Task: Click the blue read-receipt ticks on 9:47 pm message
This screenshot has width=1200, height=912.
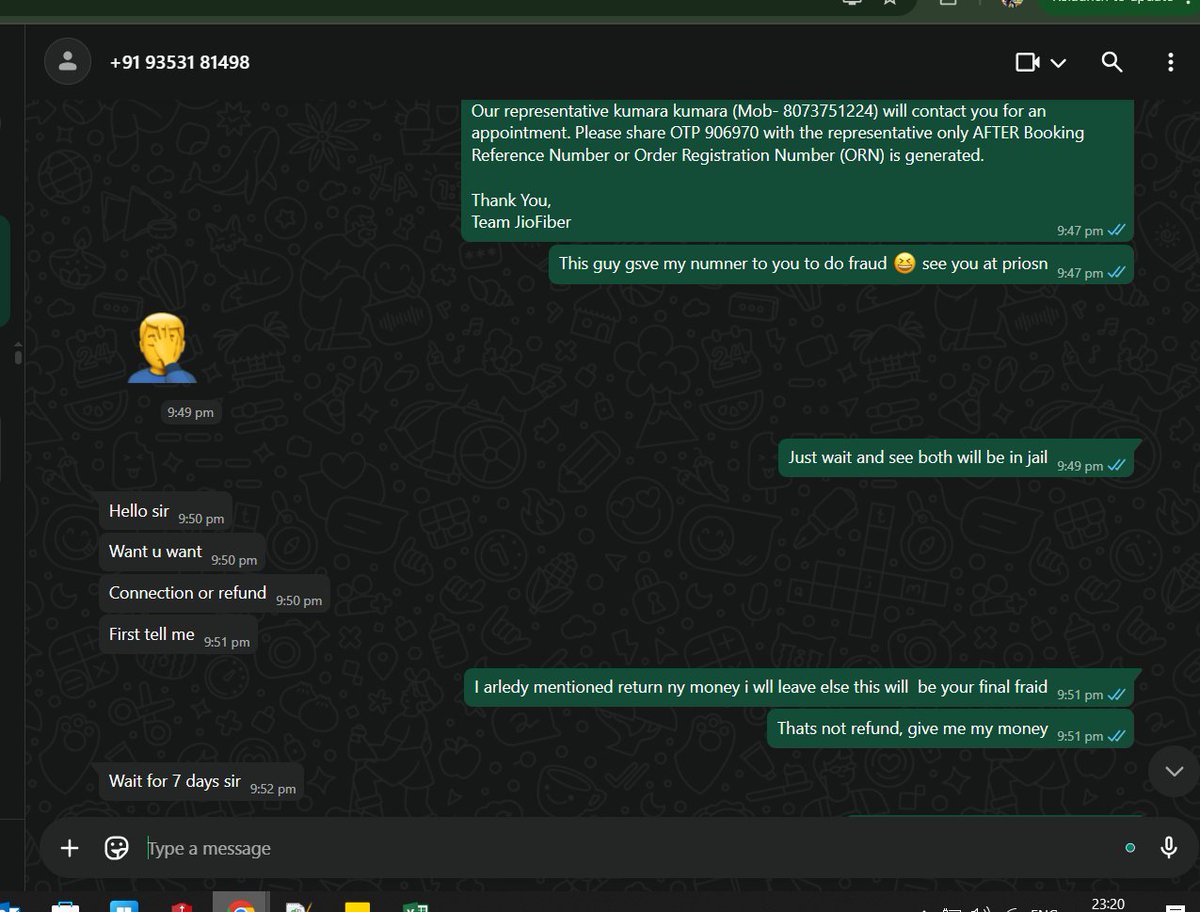Action: tap(1118, 230)
